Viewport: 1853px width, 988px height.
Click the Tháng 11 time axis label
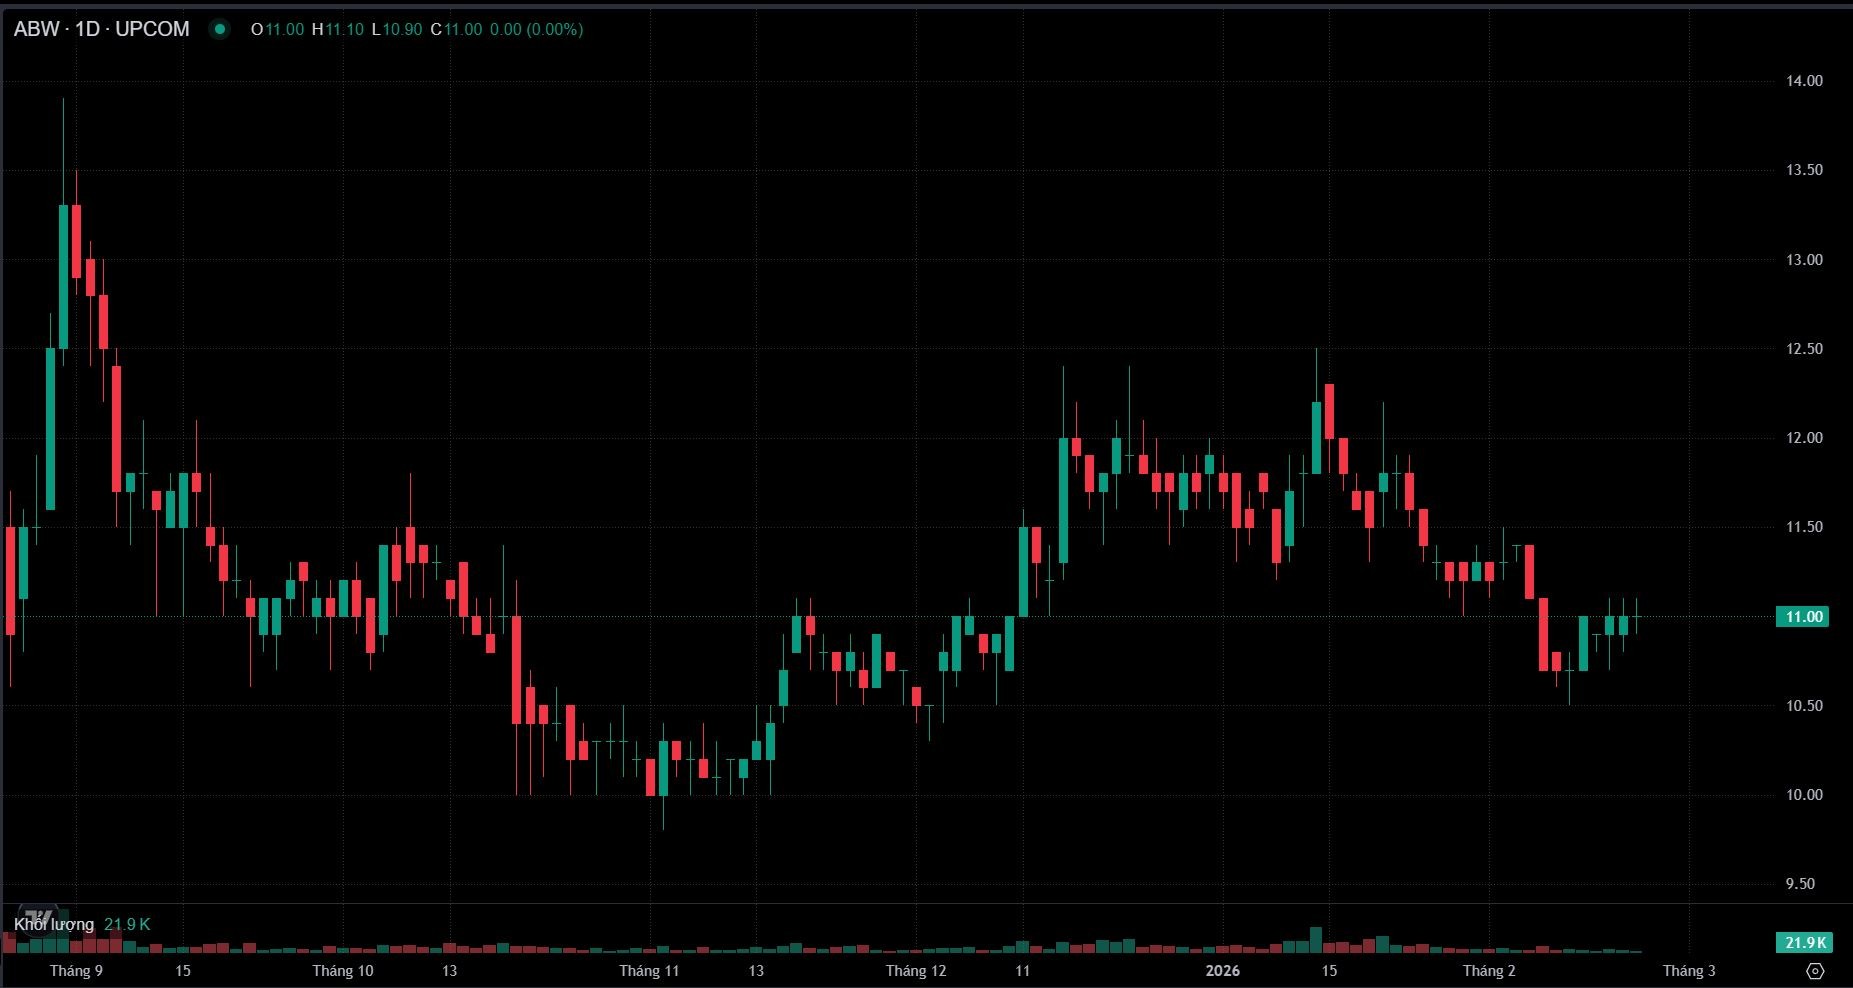click(649, 971)
